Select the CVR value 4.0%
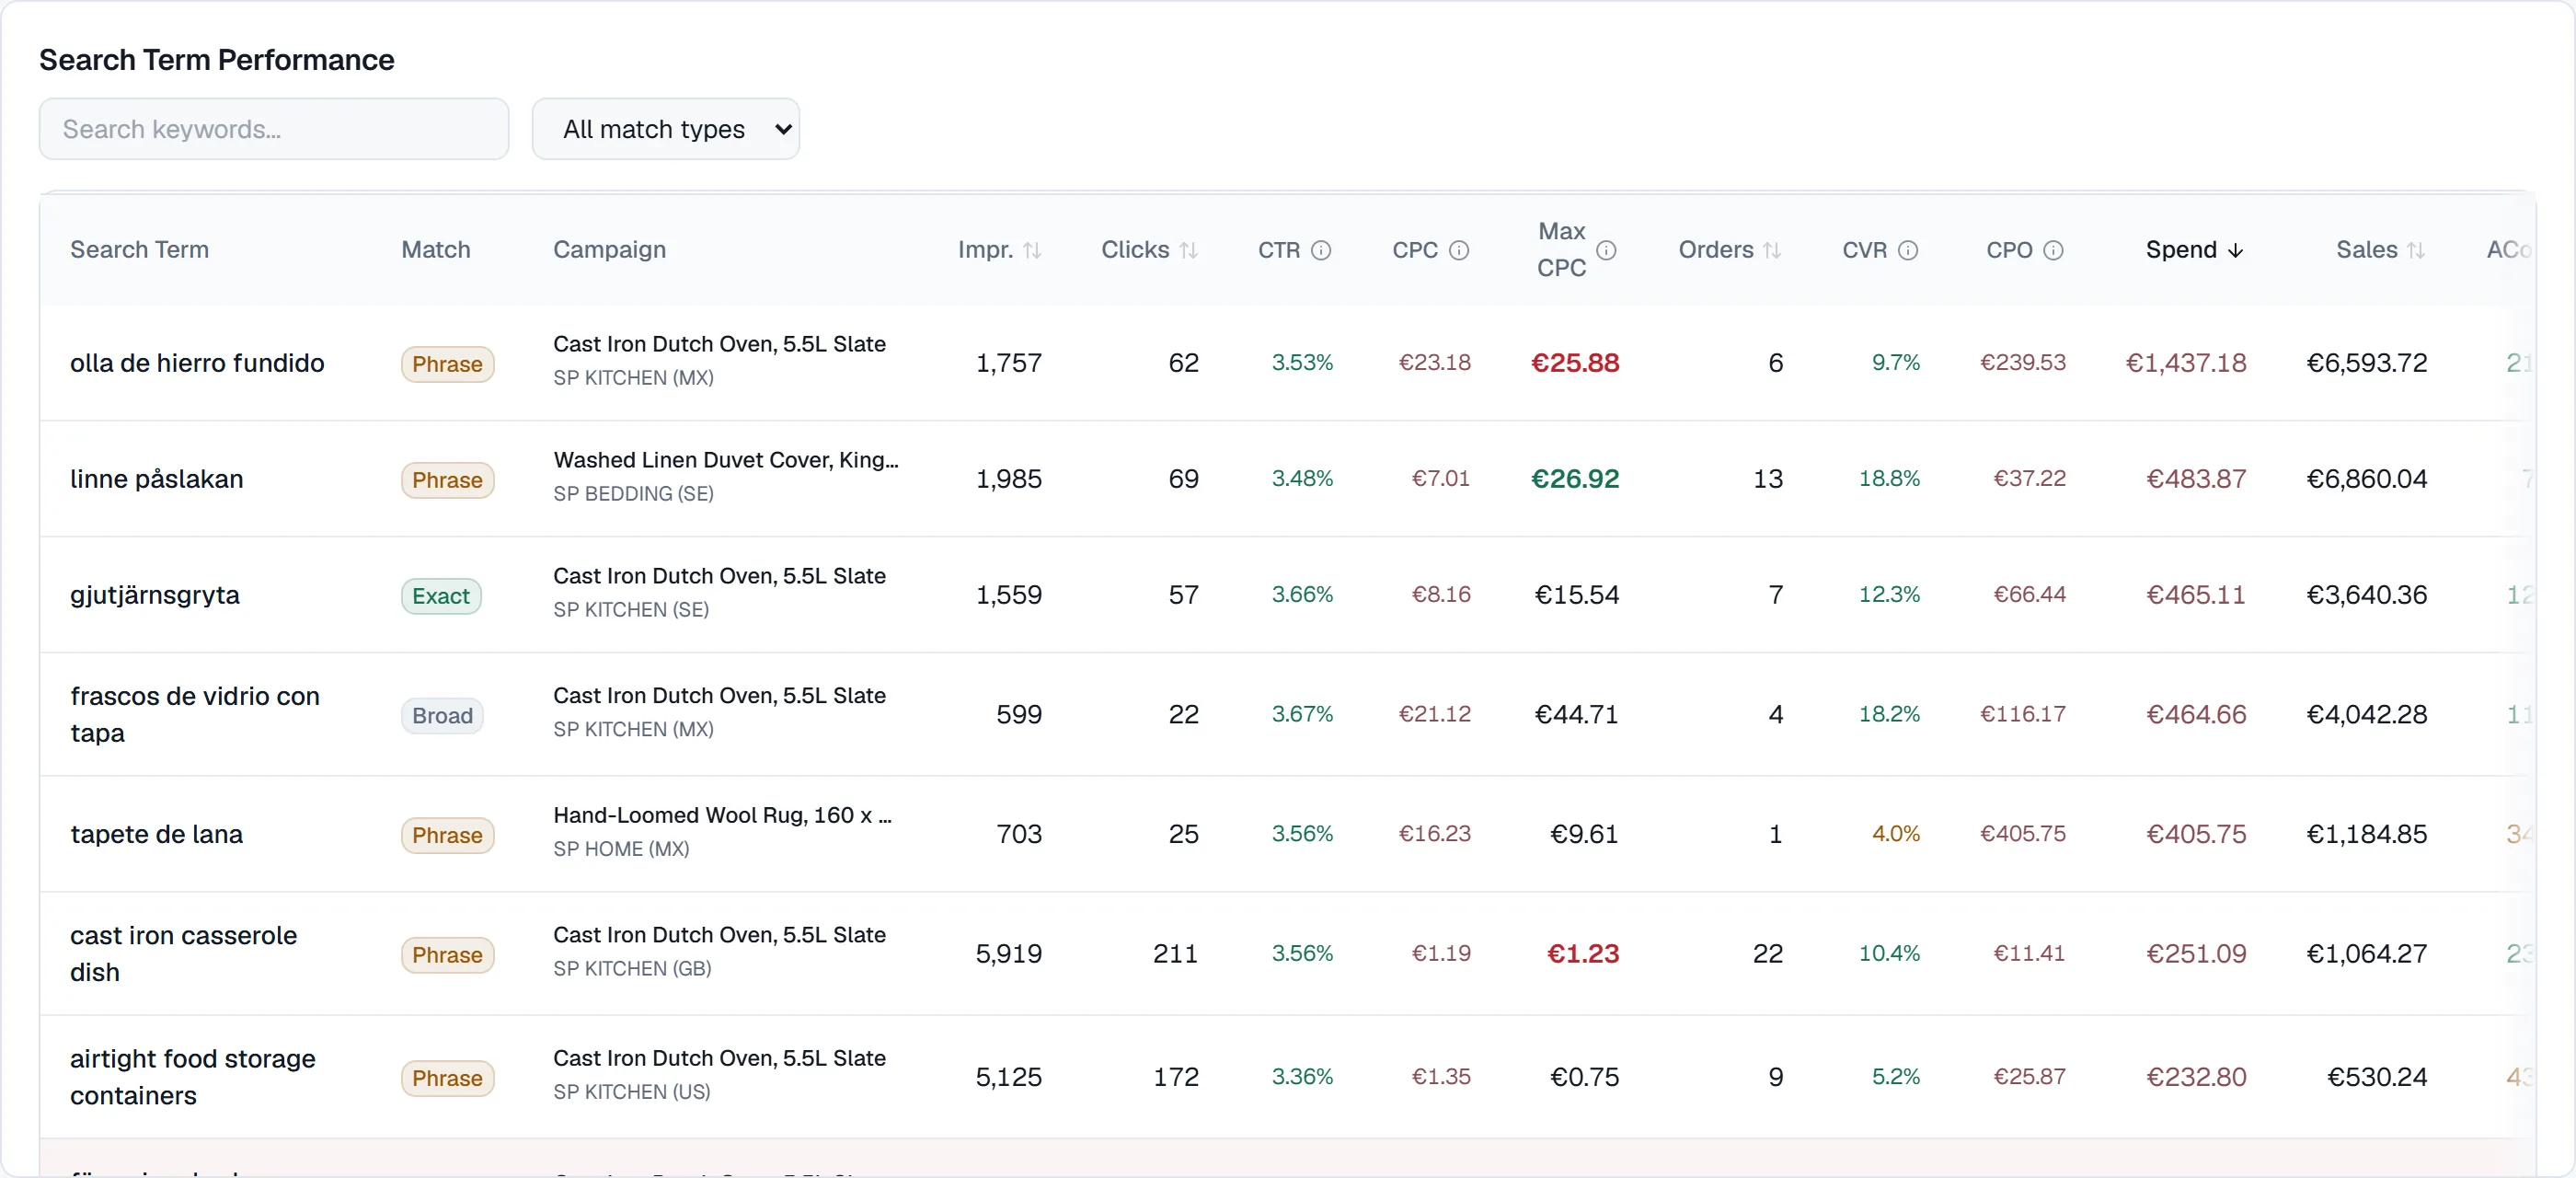 click(x=1896, y=834)
